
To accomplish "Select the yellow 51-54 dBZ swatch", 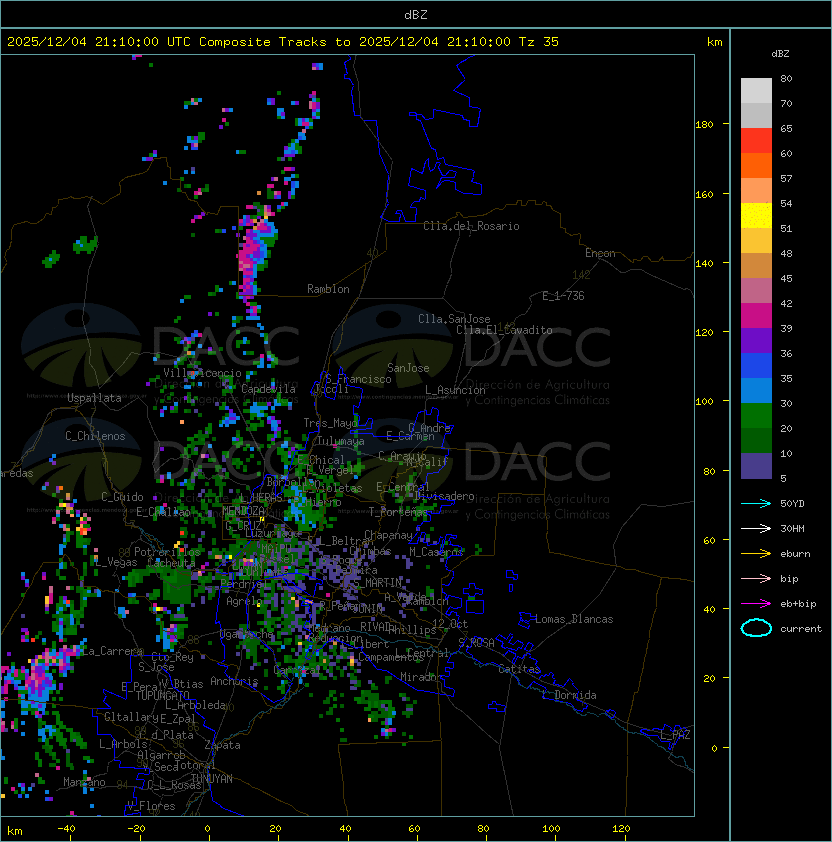I will coord(756,216).
